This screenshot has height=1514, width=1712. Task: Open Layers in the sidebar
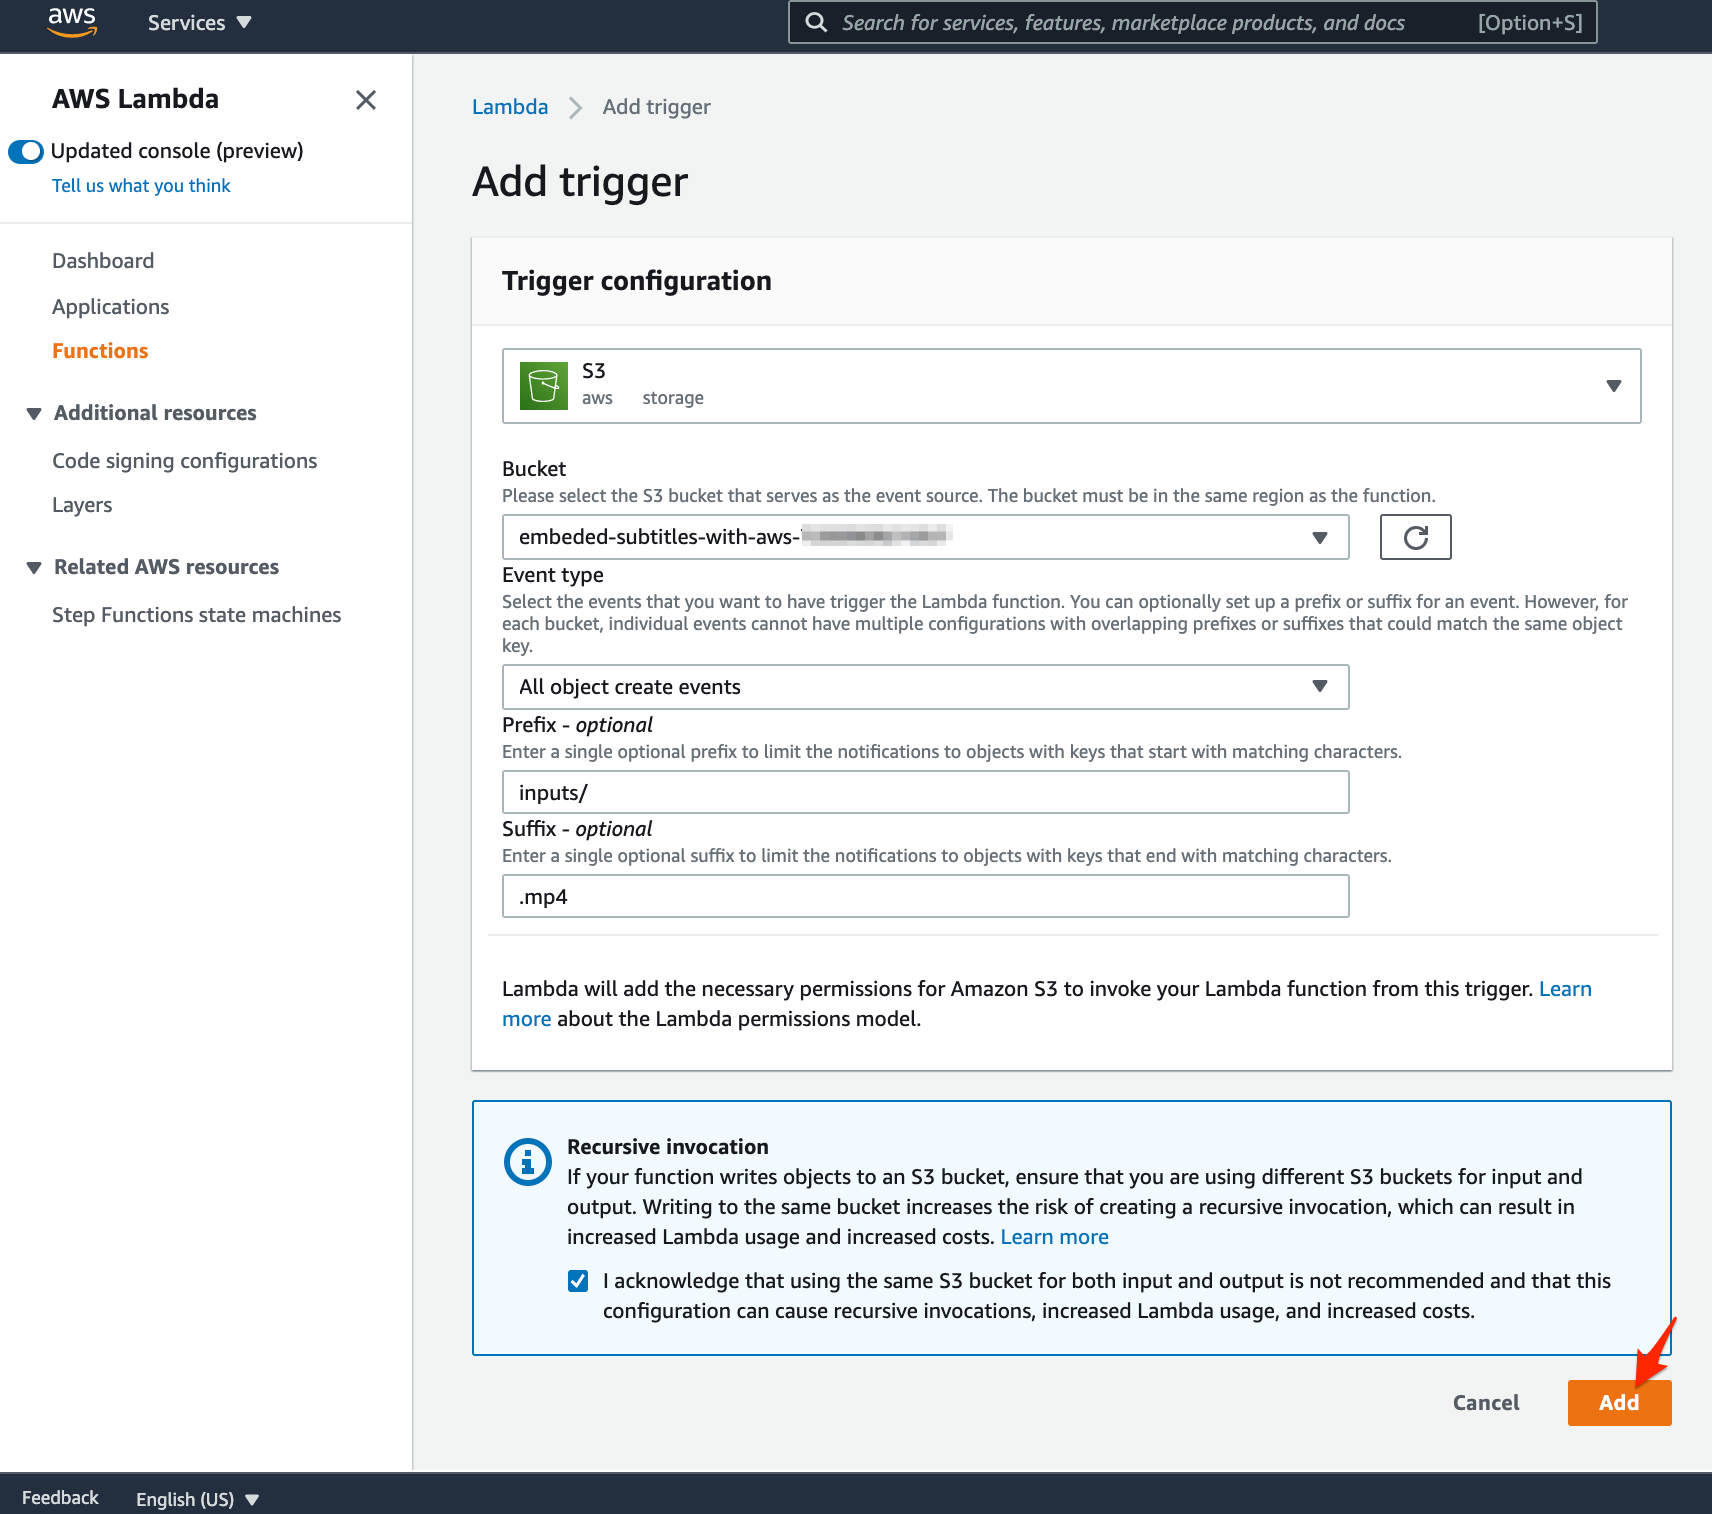(x=82, y=505)
